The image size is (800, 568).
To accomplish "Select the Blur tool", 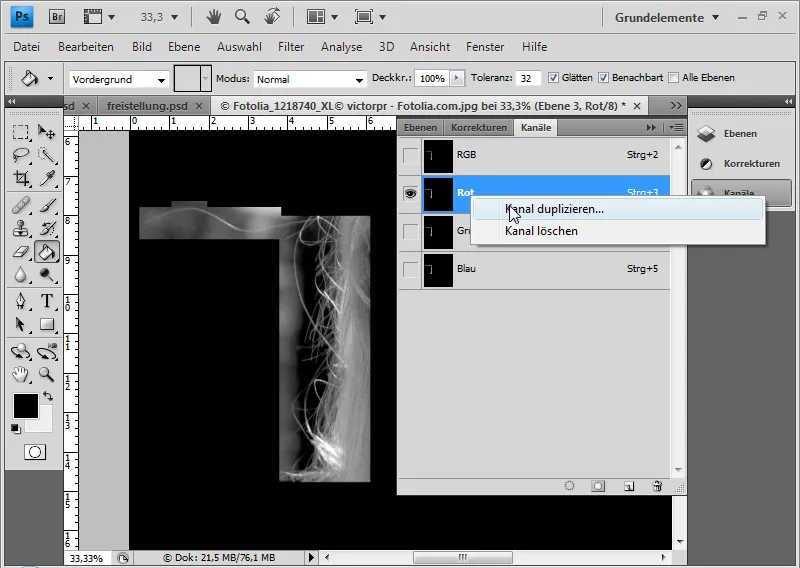I will point(20,275).
